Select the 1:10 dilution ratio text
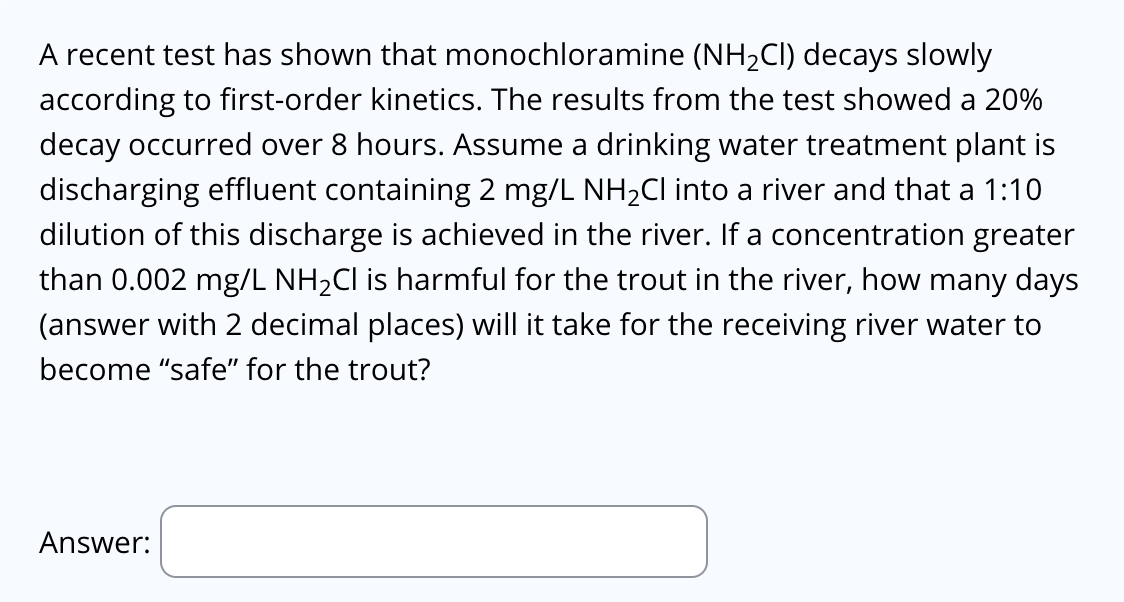The width and height of the screenshot is (1124, 602). coord(1012,189)
